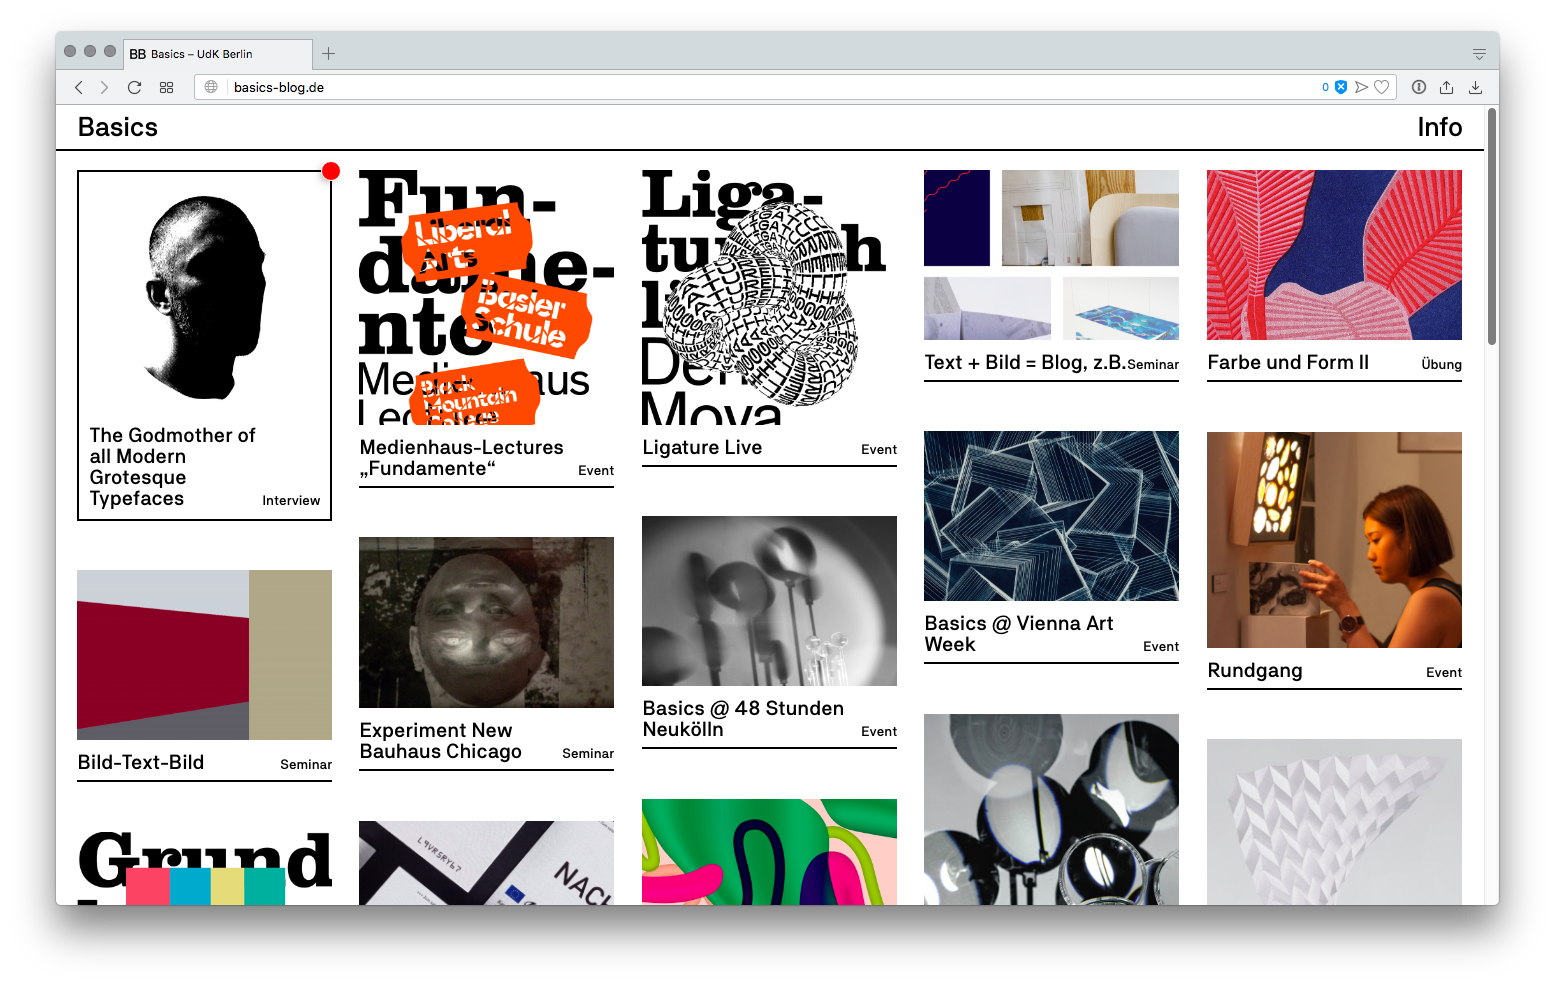Select the Basics – UdK Berlin tab
This screenshot has height=985, width=1555.
[215, 54]
